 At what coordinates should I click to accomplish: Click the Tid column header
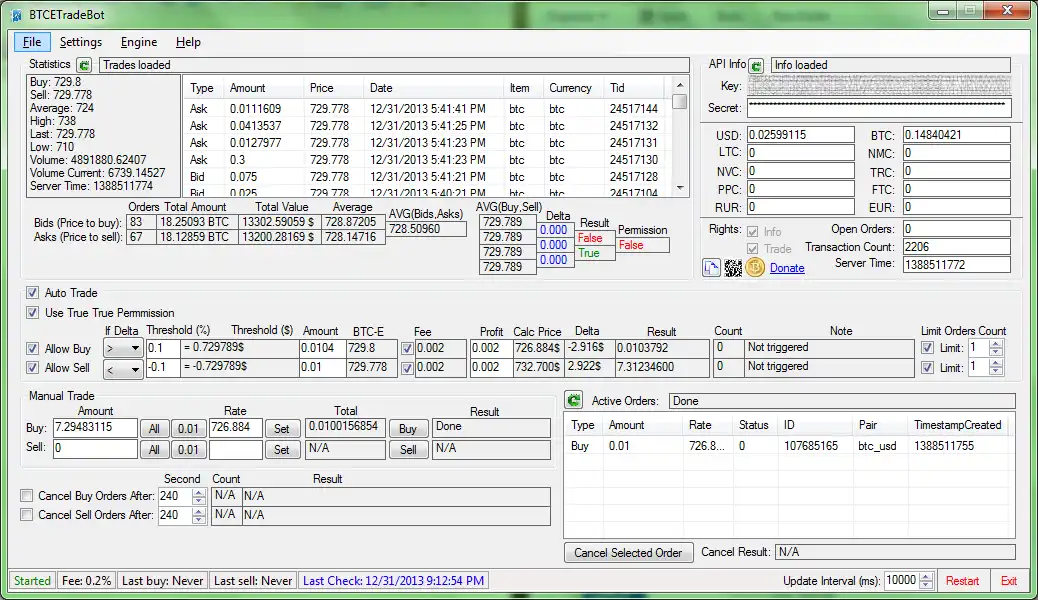634,88
